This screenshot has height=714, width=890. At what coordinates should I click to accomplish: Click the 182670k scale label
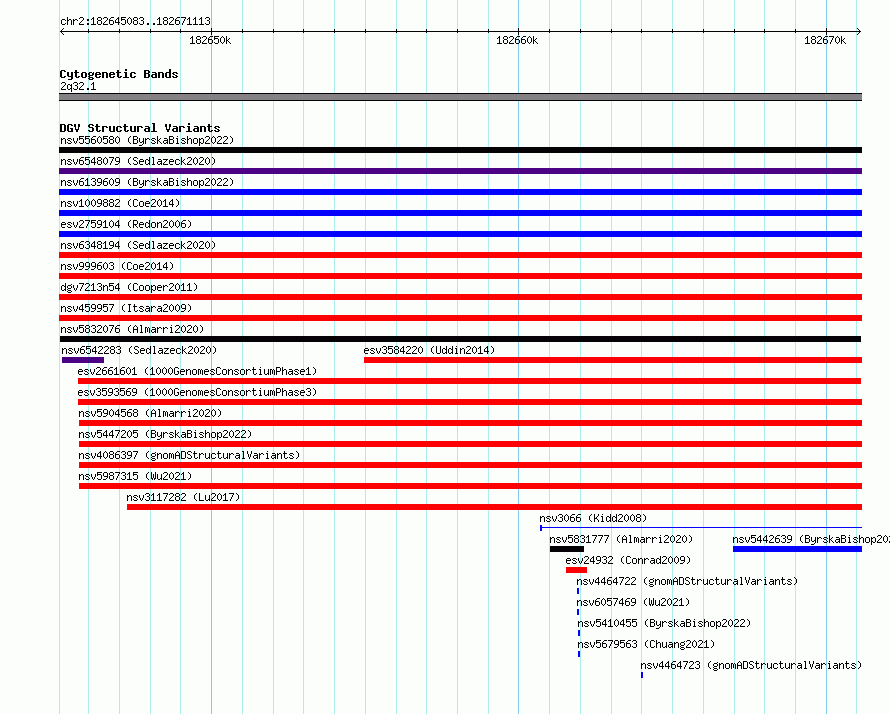coord(825,40)
